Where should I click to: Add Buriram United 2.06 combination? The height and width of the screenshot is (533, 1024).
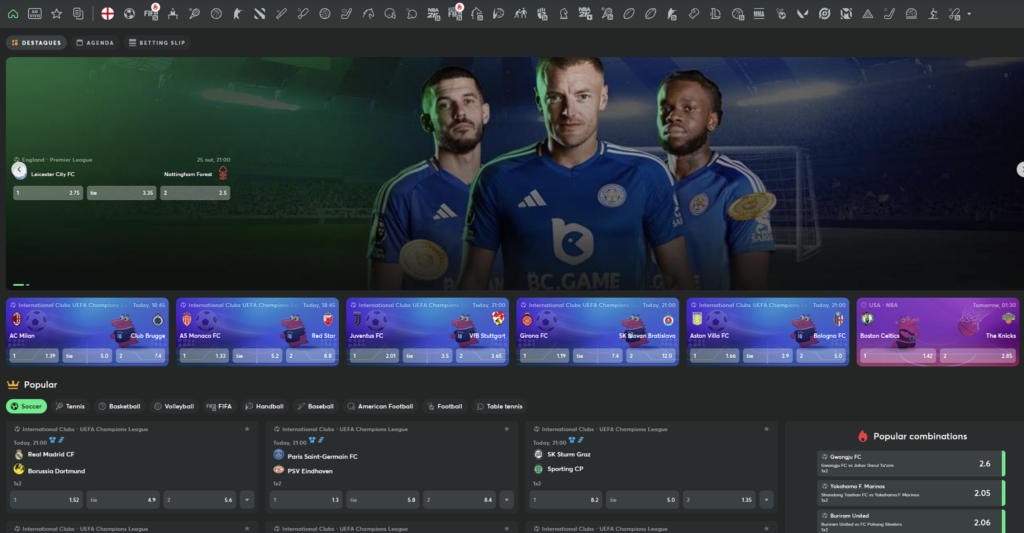tap(910, 521)
